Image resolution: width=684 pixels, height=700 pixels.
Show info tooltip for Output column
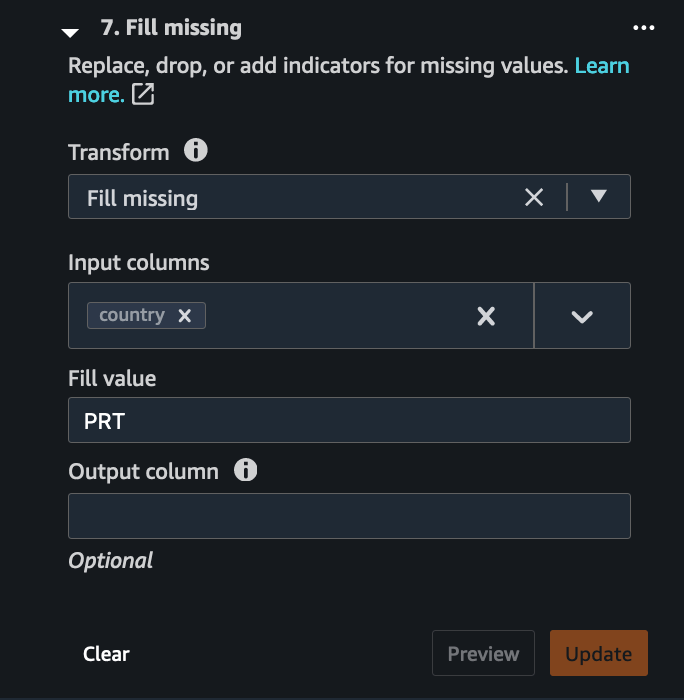click(x=245, y=470)
